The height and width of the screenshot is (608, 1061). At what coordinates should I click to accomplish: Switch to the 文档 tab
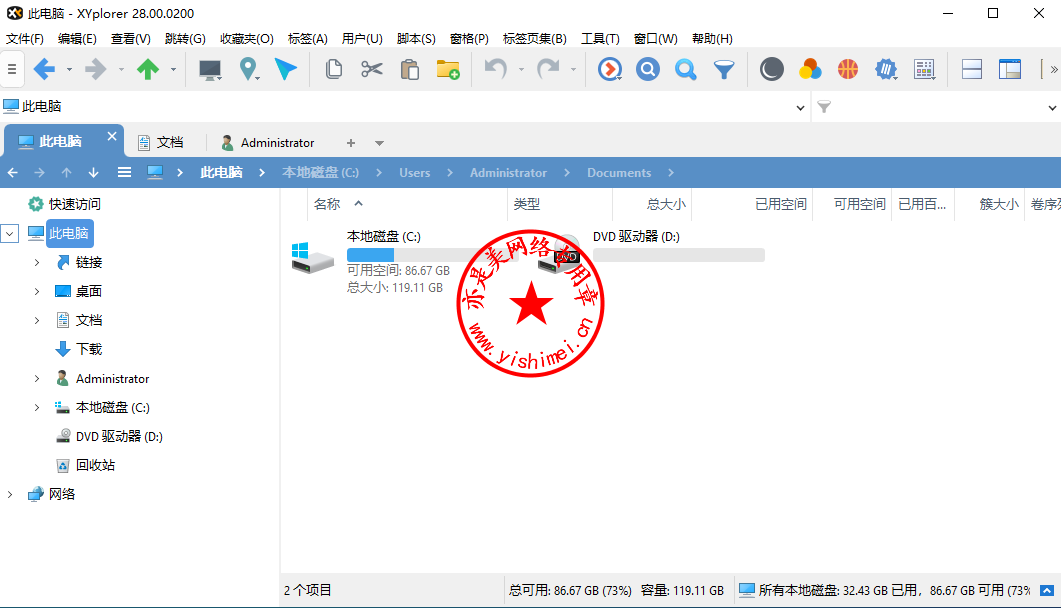(x=160, y=143)
